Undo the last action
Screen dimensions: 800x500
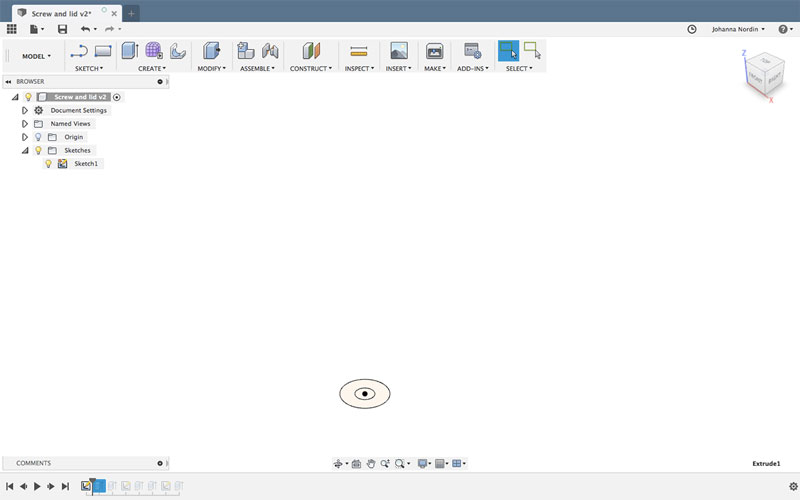[x=85, y=29]
